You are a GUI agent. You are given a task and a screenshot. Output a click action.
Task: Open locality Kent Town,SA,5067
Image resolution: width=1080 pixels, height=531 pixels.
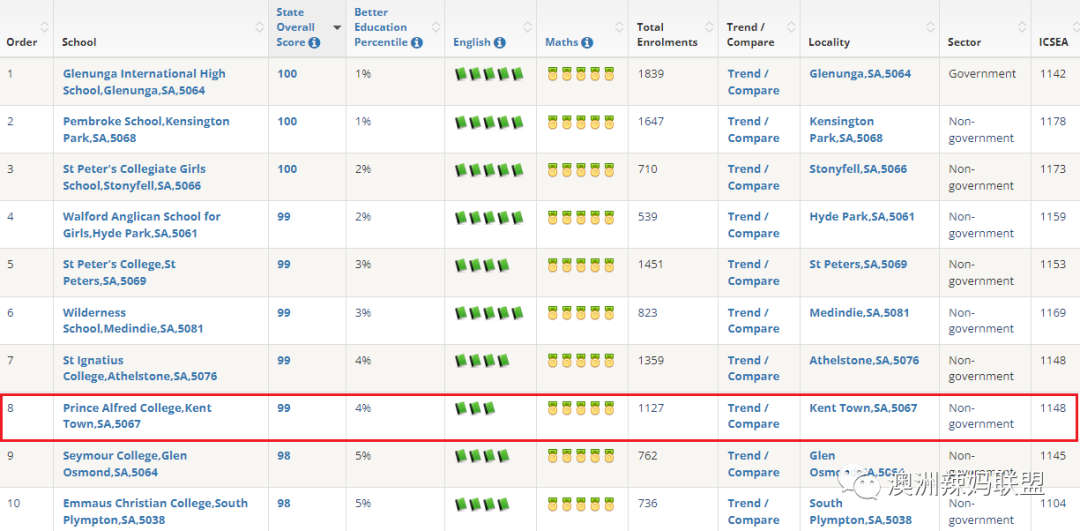pos(863,408)
